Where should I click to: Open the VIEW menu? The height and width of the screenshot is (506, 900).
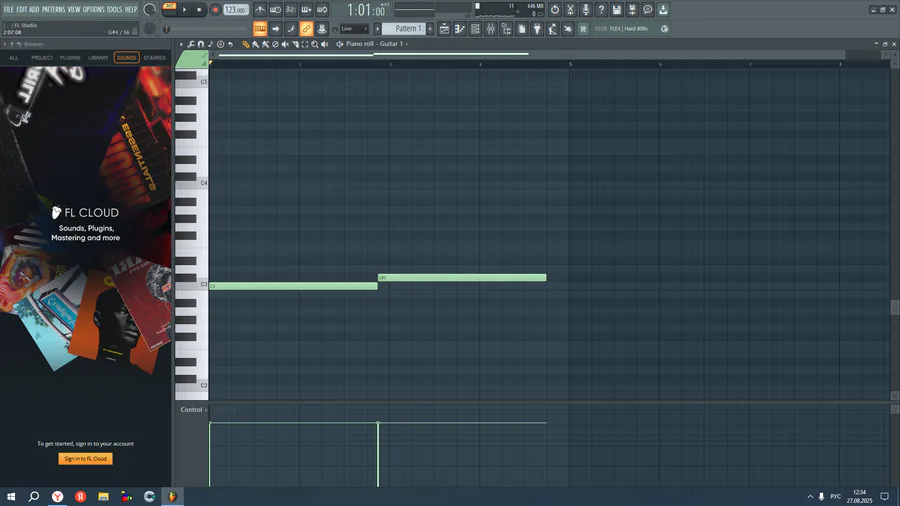(x=74, y=9)
